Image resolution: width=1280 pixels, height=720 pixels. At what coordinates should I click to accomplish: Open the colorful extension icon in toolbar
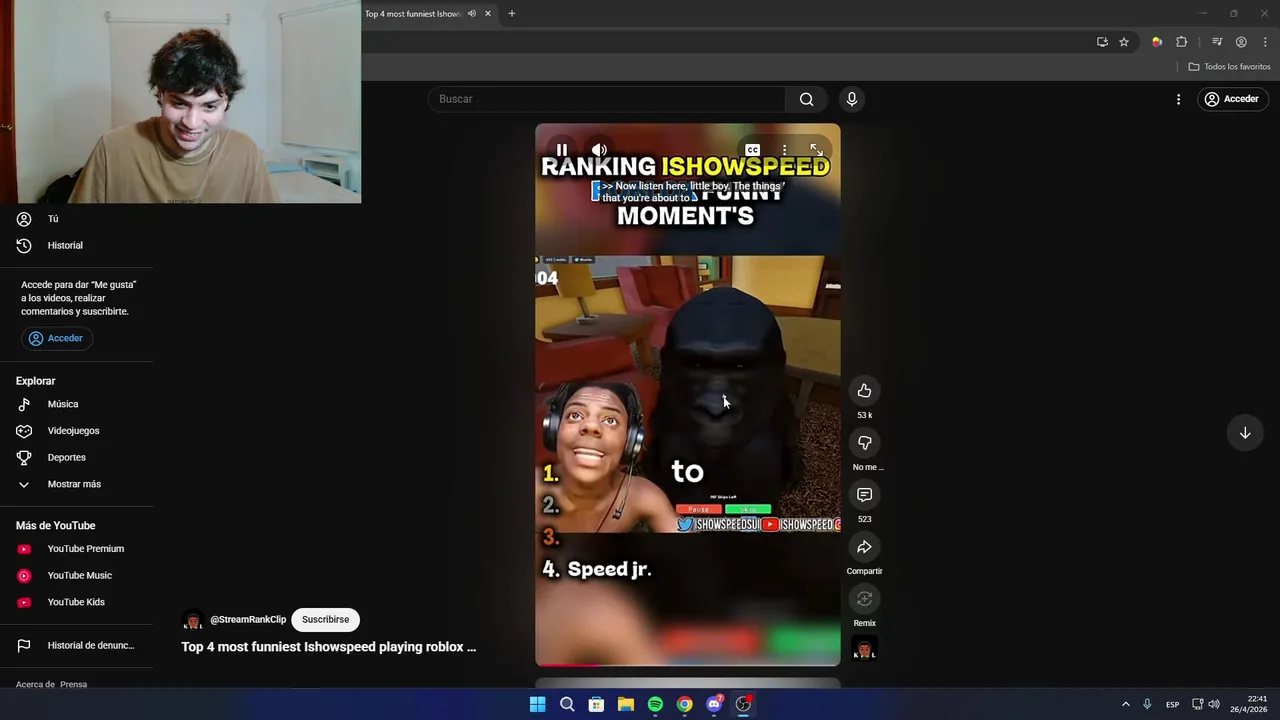pyautogui.click(x=1157, y=42)
